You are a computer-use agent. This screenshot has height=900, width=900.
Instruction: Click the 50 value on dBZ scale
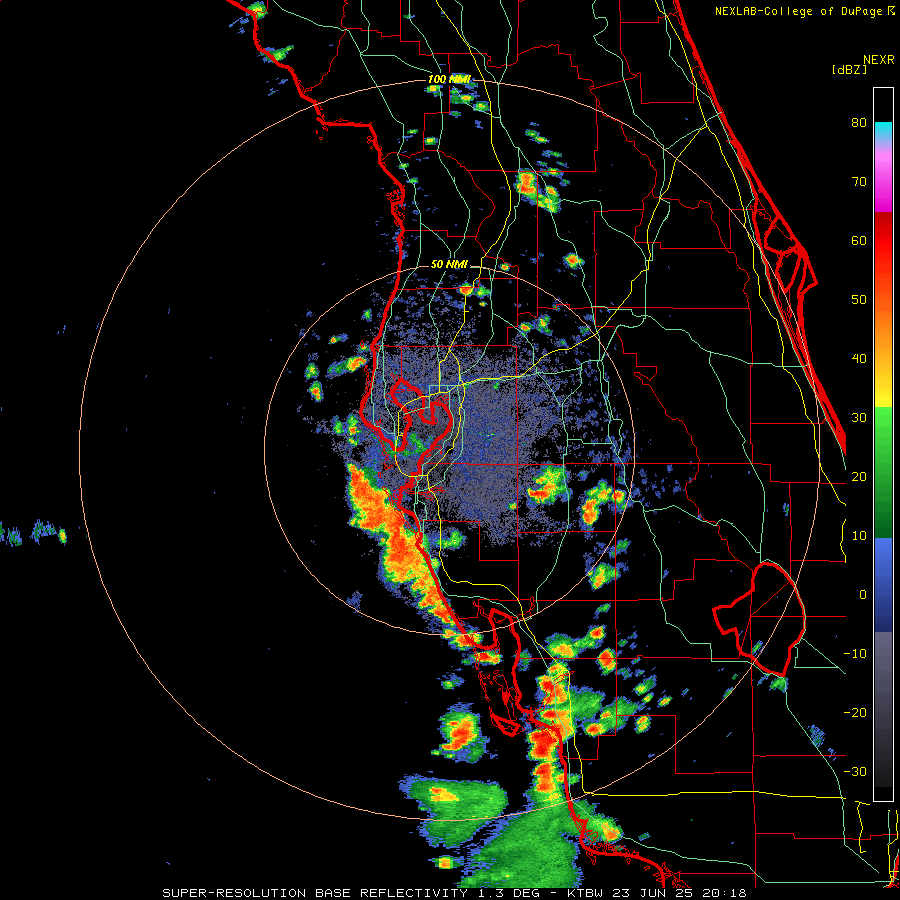pyautogui.click(x=859, y=300)
